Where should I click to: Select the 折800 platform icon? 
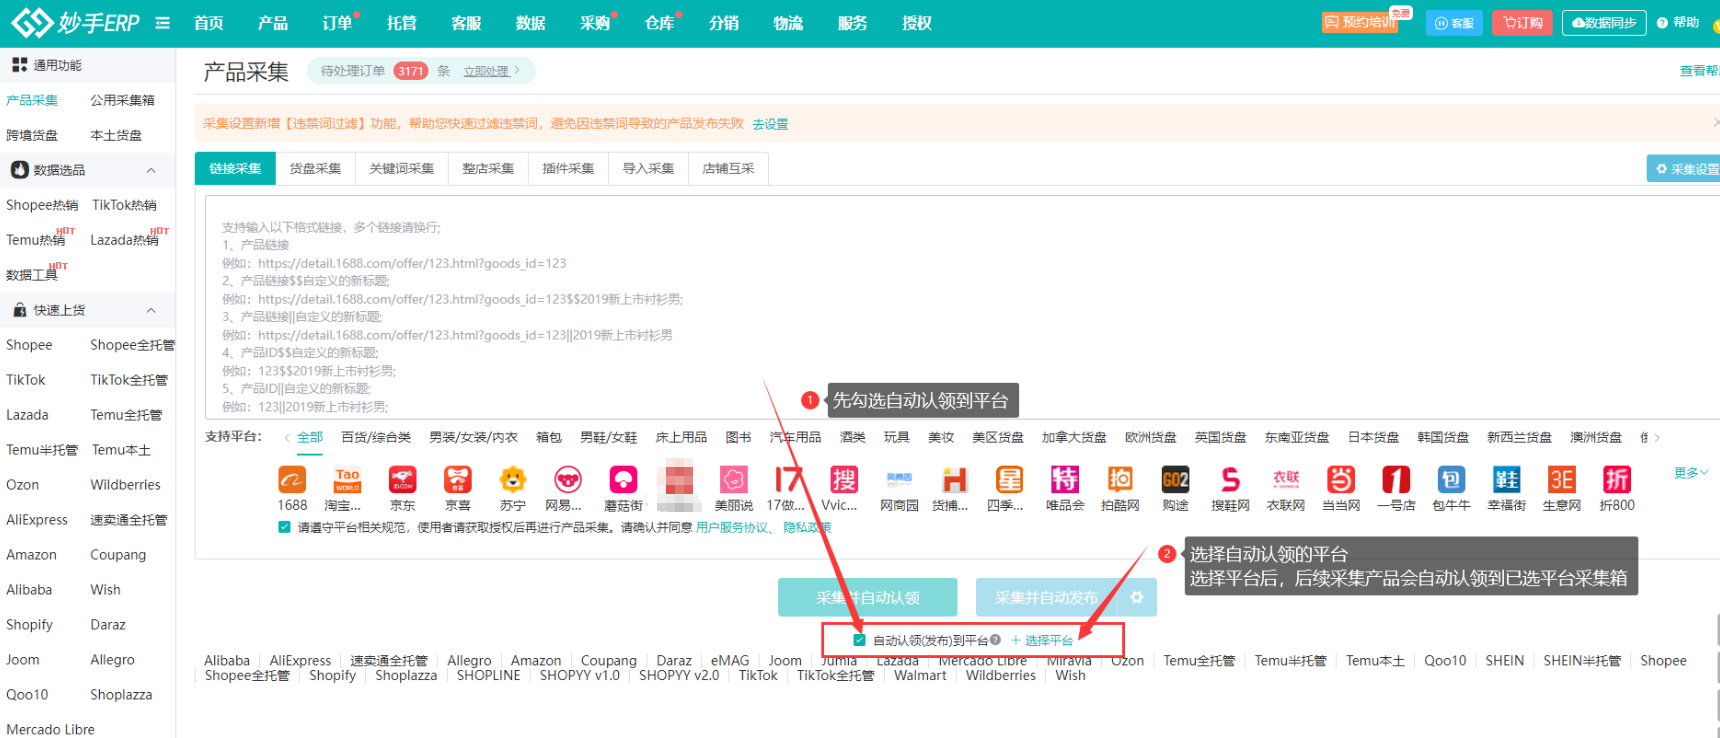[1617, 480]
